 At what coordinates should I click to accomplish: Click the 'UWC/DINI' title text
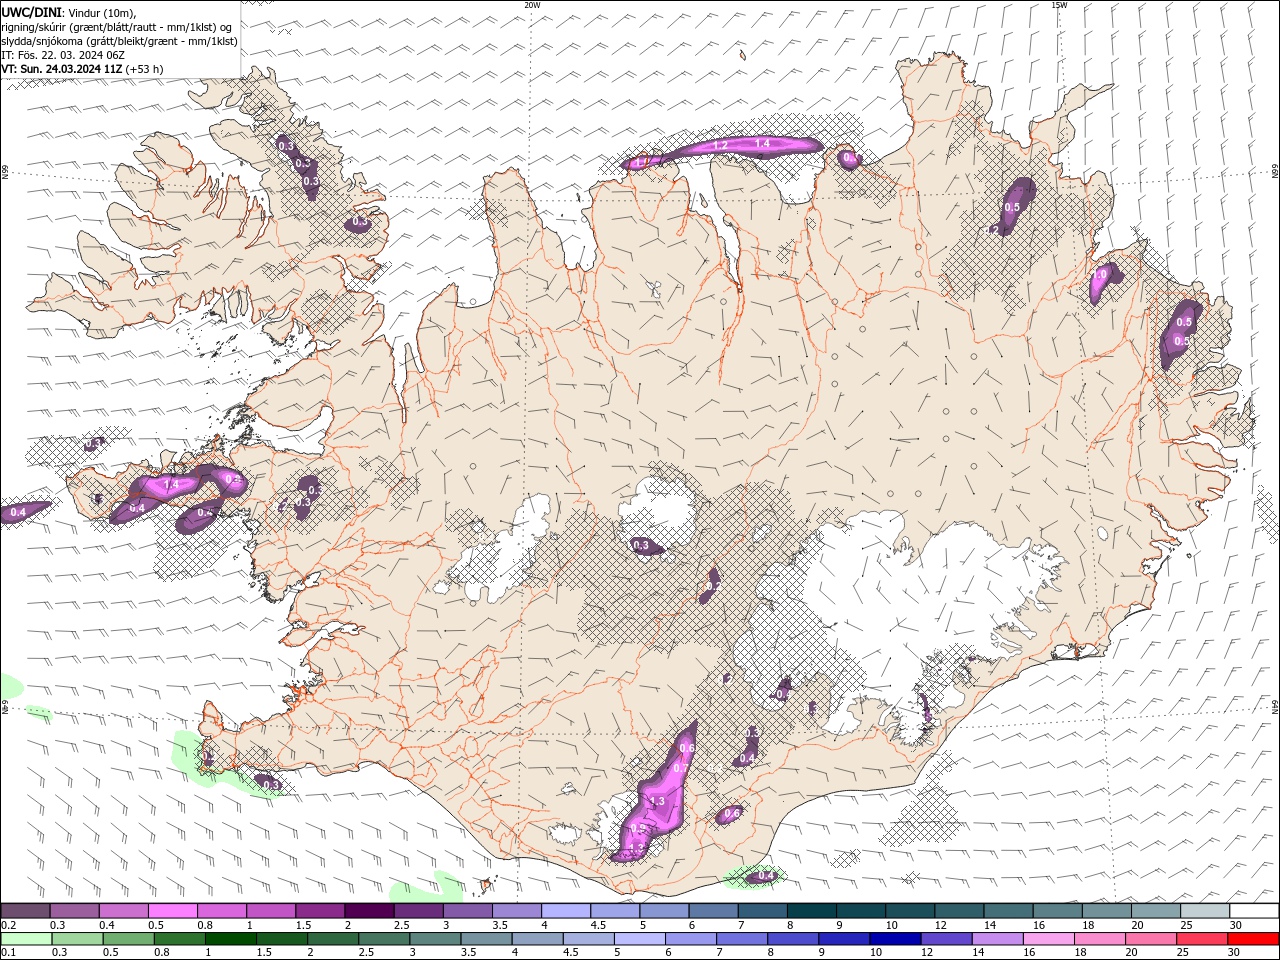[x=30, y=12]
